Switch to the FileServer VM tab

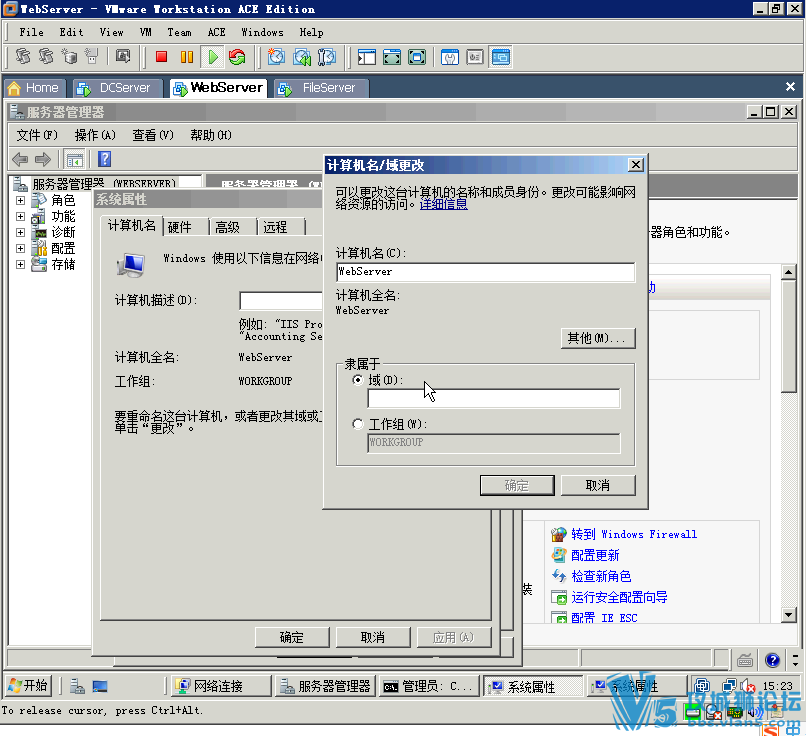click(x=321, y=88)
